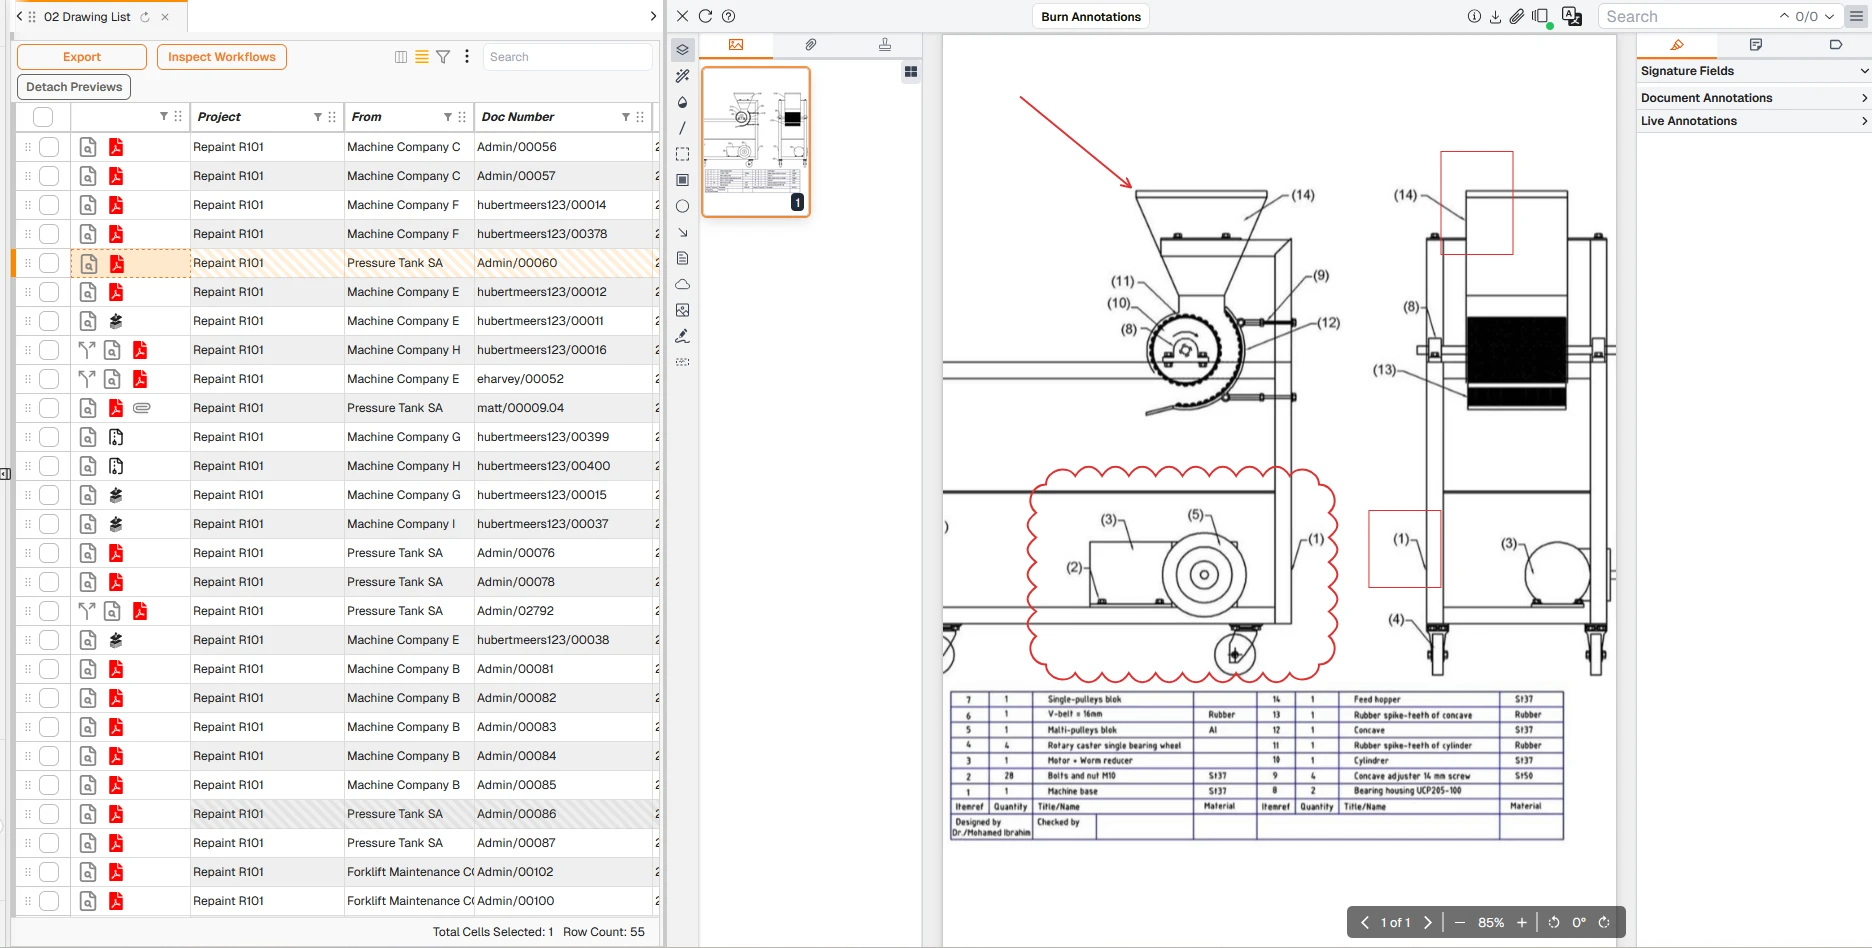Image resolution: width=1872 pixels, height=948 pixels.
Task: Tick the select-all checkbox in table header
Action: pos(43,117)
